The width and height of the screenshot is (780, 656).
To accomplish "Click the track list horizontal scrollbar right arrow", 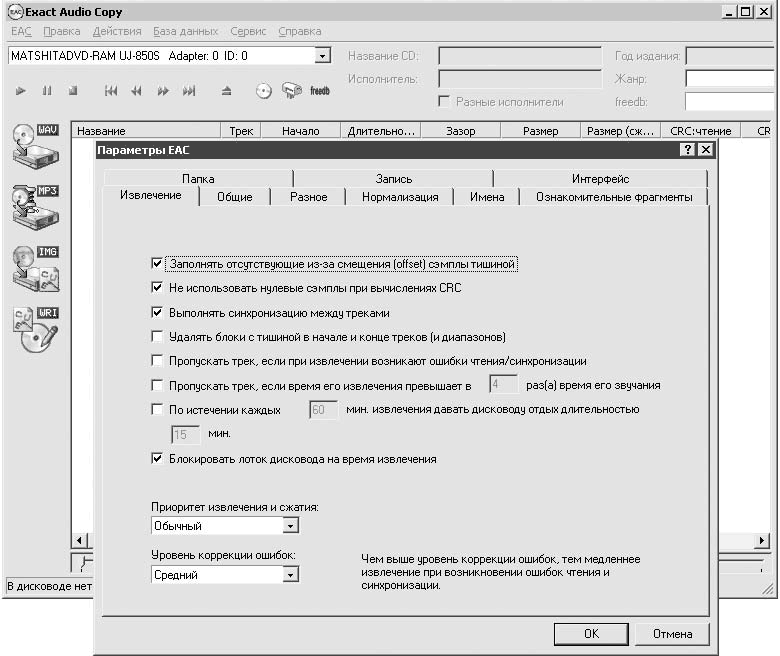I will [x=761, y=540].
